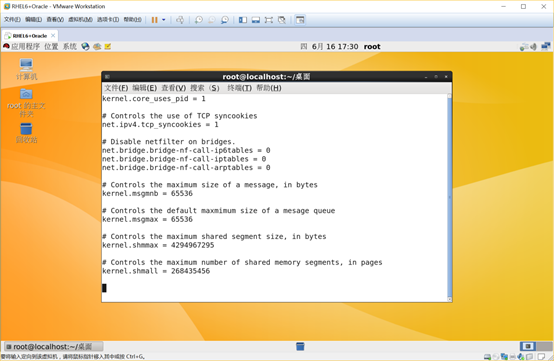Select the RHEL6+Oracle VM tab

tap(30, 36)
